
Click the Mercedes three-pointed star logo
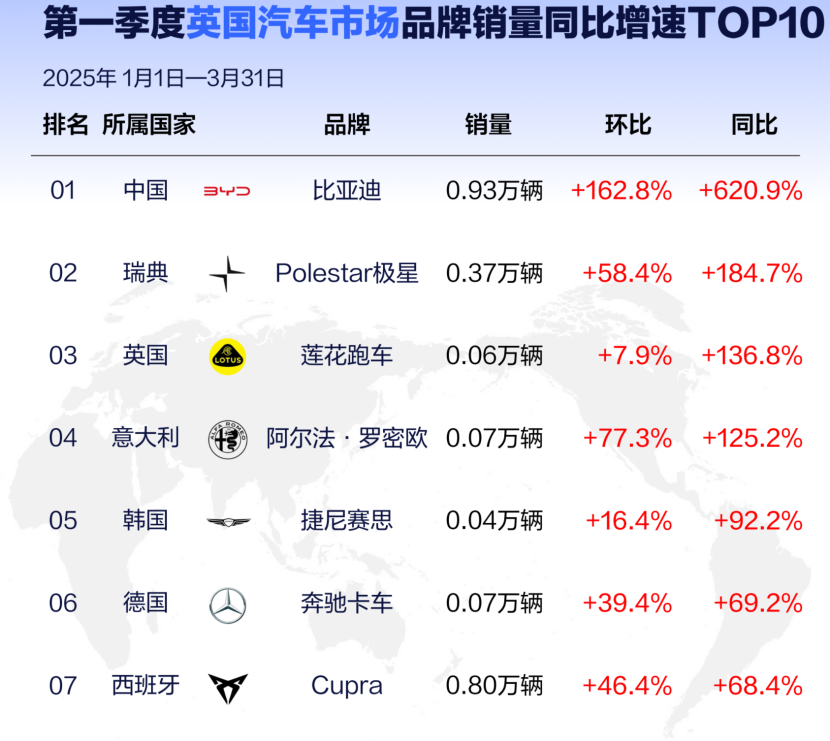point(228,605)
